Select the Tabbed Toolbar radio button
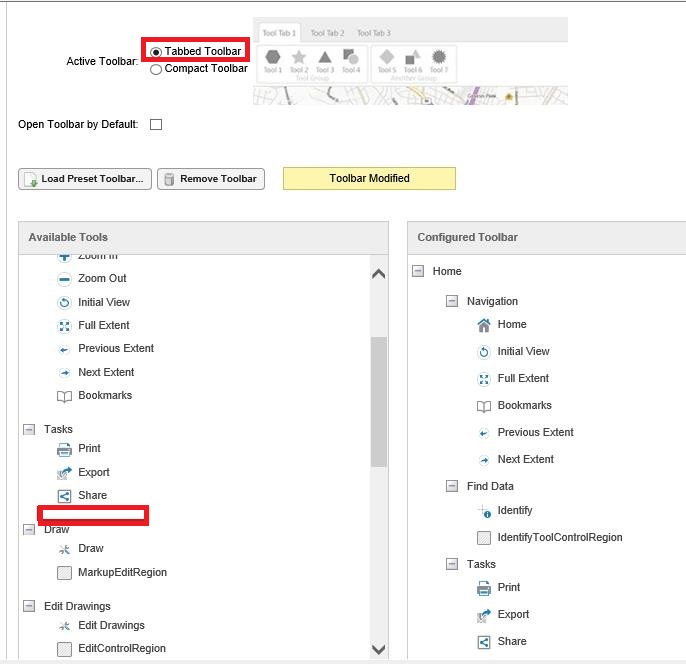This screenshot has height=664, width=686. 156,52
